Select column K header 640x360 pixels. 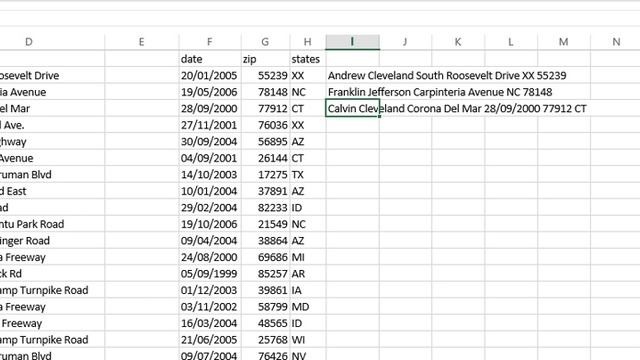click(458, 42)
